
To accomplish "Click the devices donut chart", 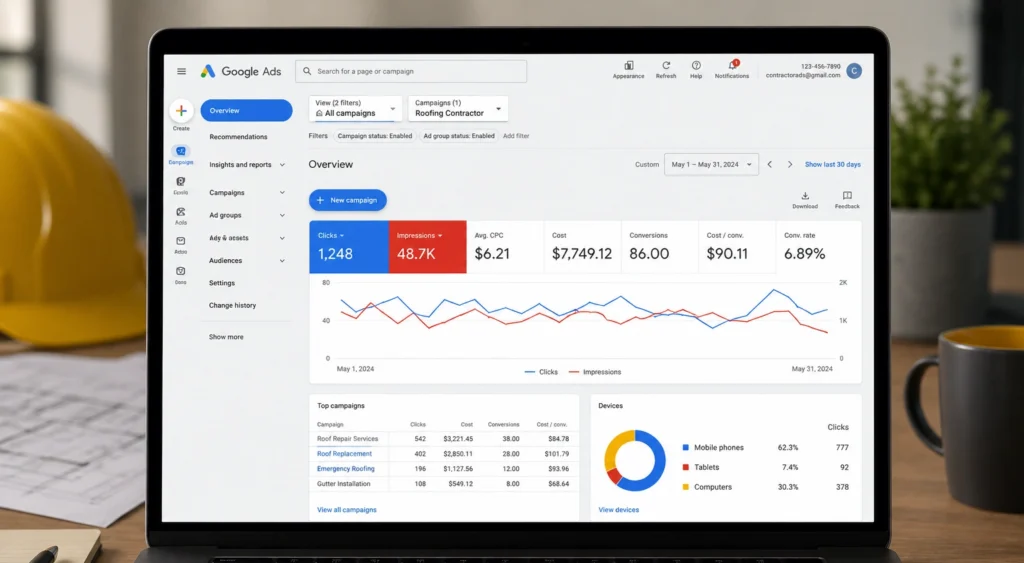I will pos(635,460).
